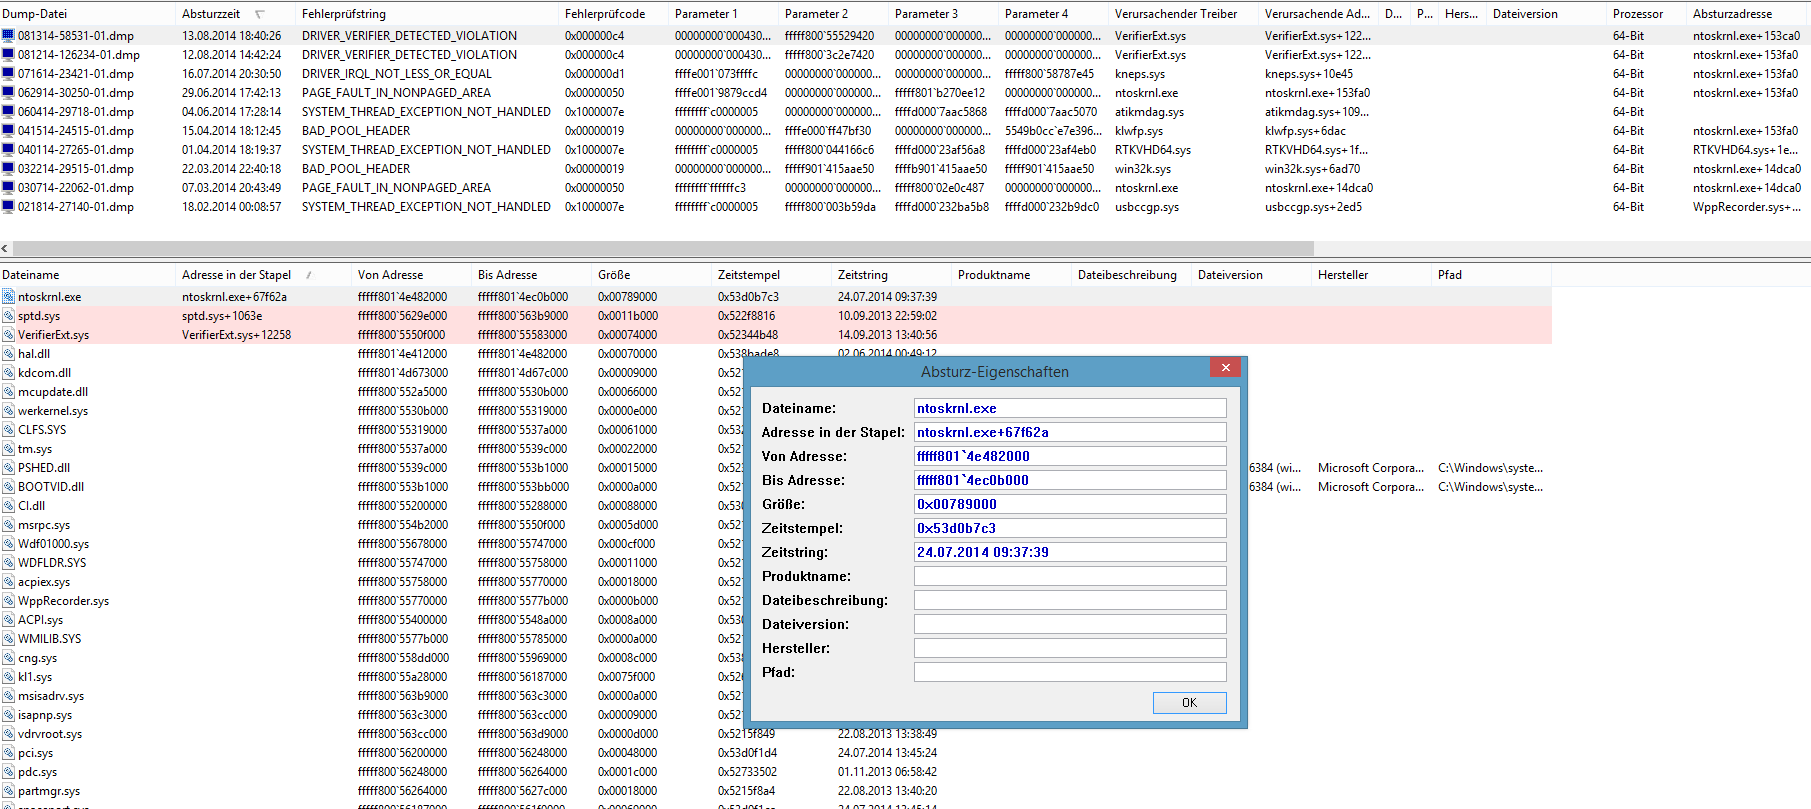Click the msrpc.sys module icon

point(8,524)
